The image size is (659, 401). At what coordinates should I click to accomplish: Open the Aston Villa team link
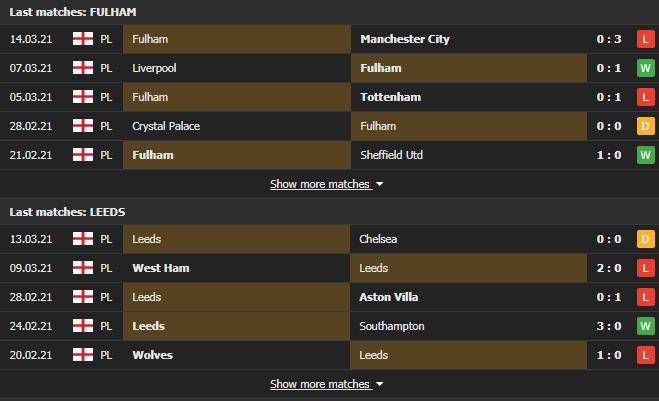coord(389,297)
